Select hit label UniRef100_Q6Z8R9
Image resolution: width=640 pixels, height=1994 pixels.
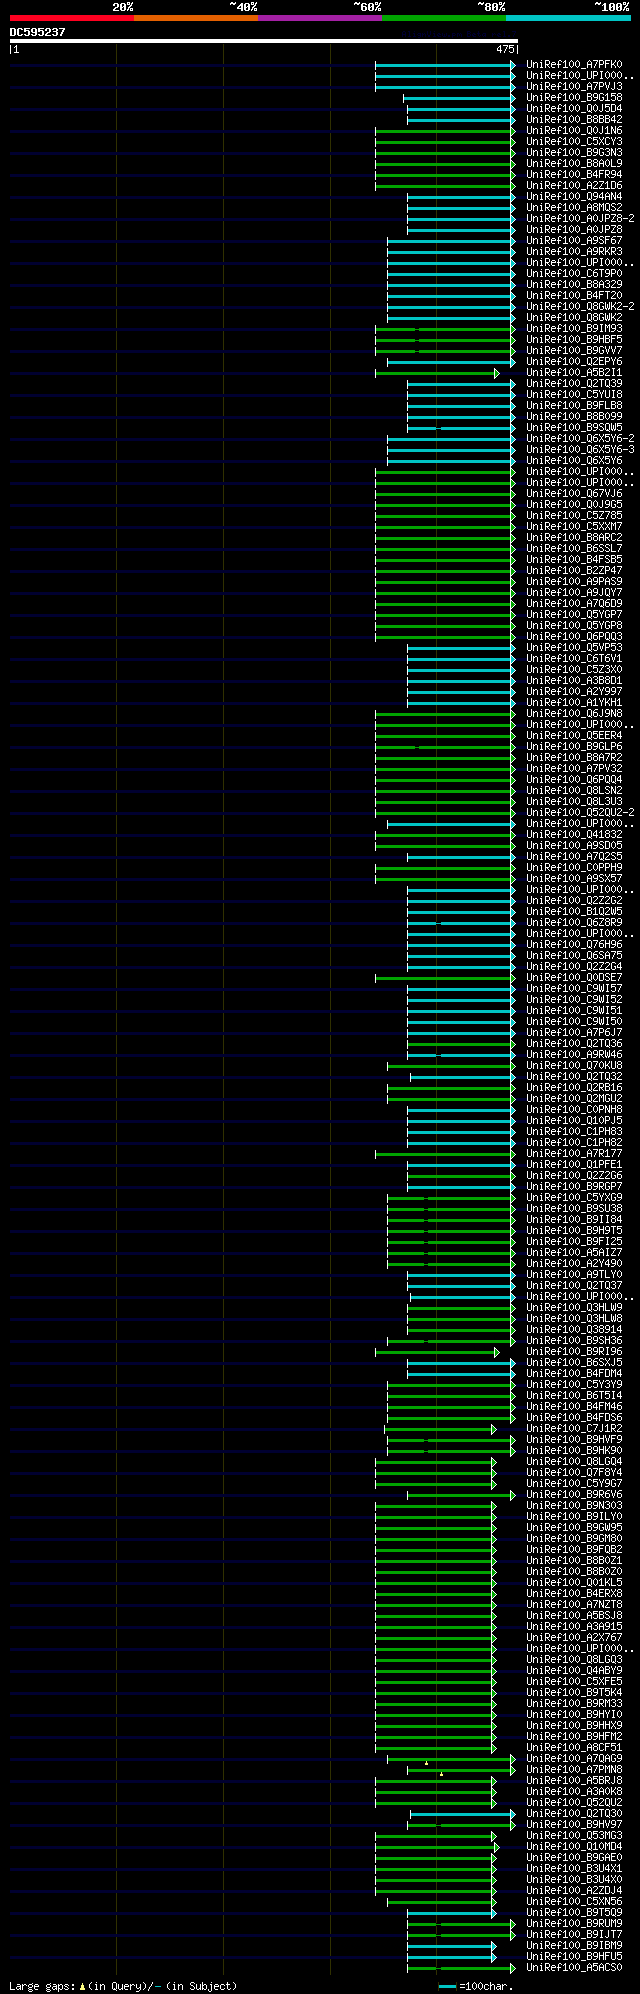click(574, 923)
